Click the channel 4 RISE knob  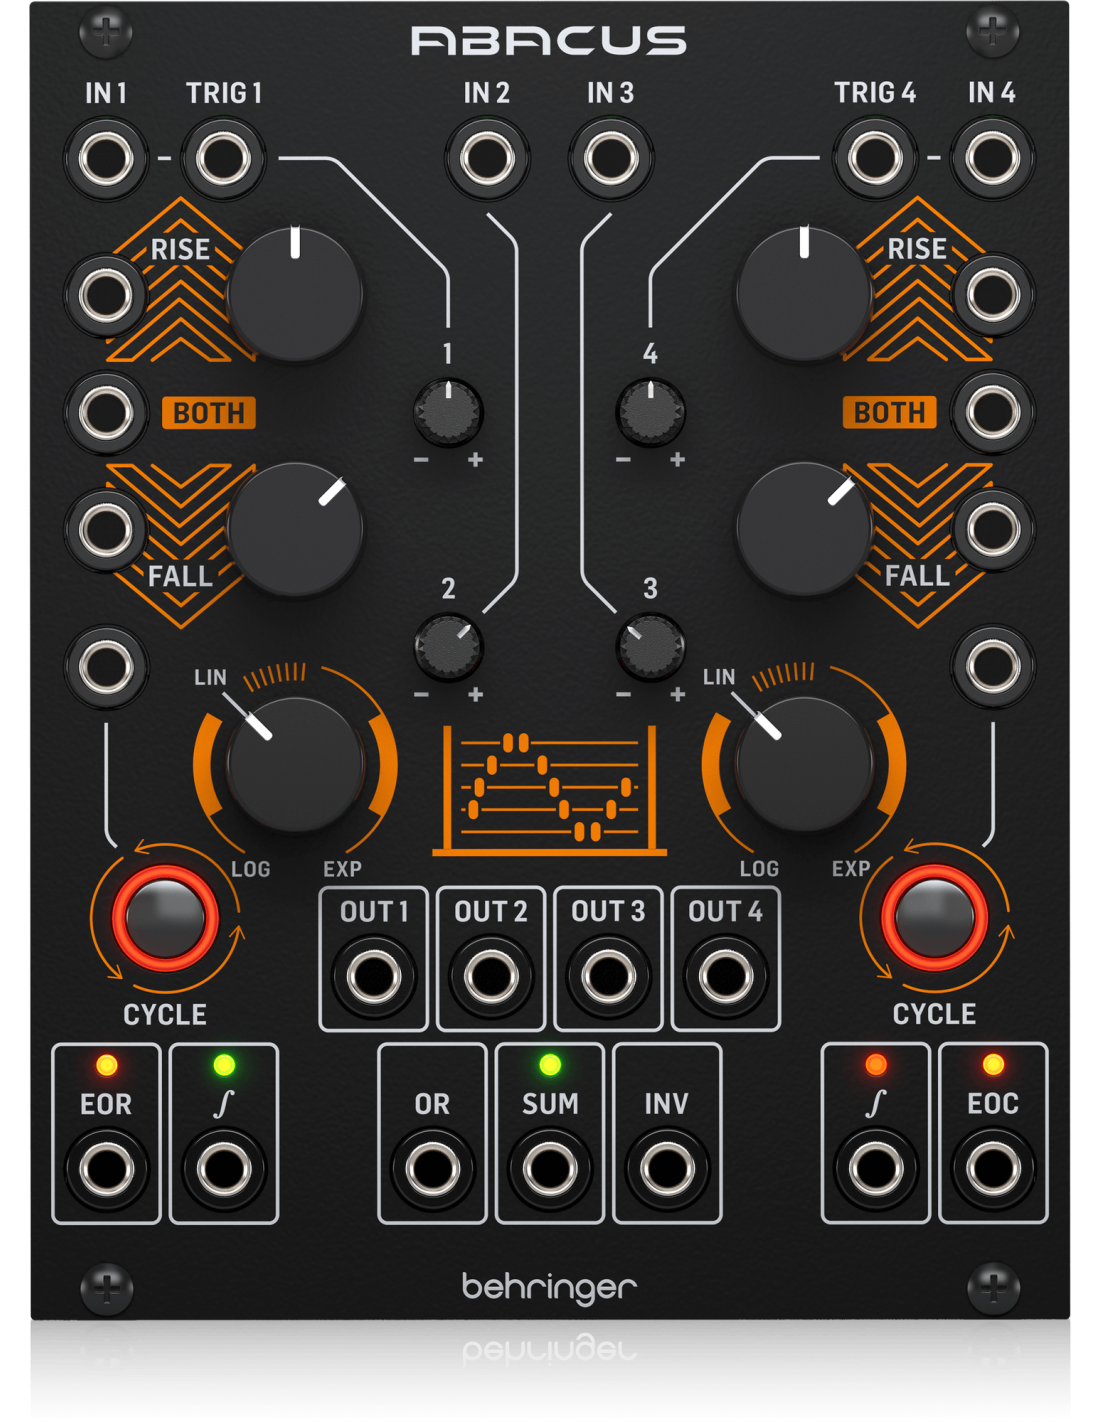(x=804, y=295)
